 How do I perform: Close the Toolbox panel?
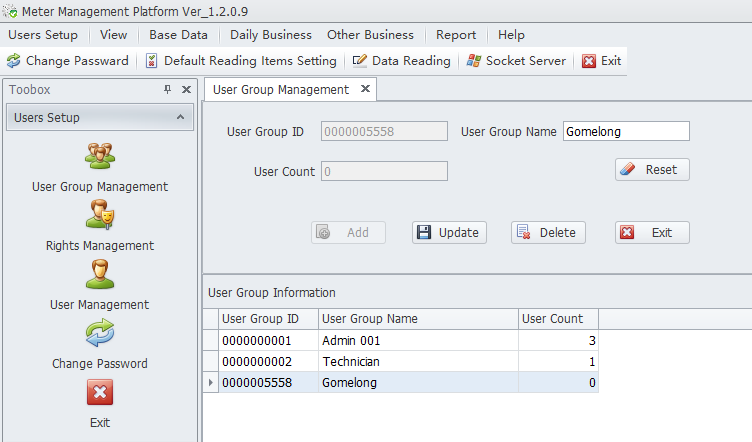(187, 89)
